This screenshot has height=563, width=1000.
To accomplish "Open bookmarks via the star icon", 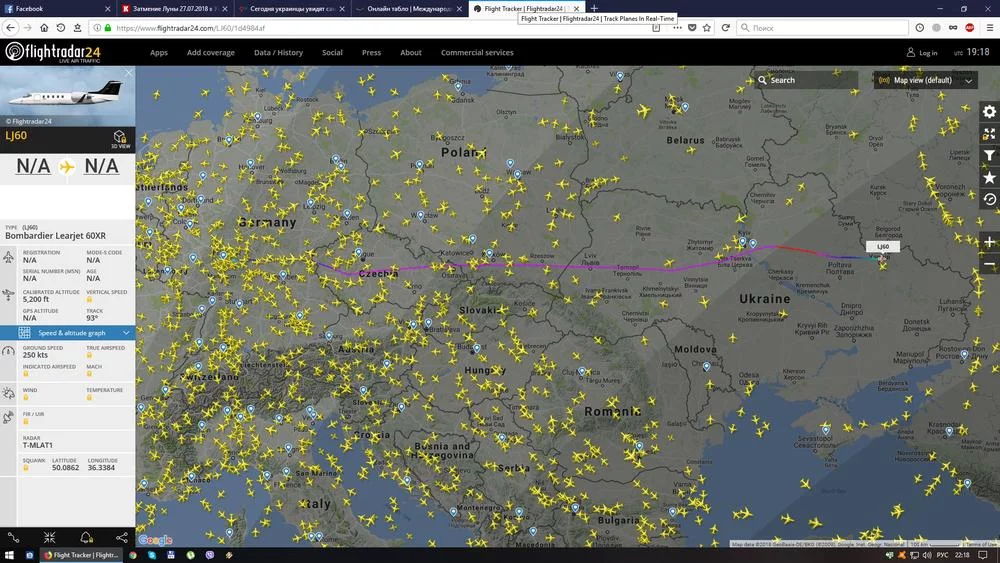I will (989, 177).
